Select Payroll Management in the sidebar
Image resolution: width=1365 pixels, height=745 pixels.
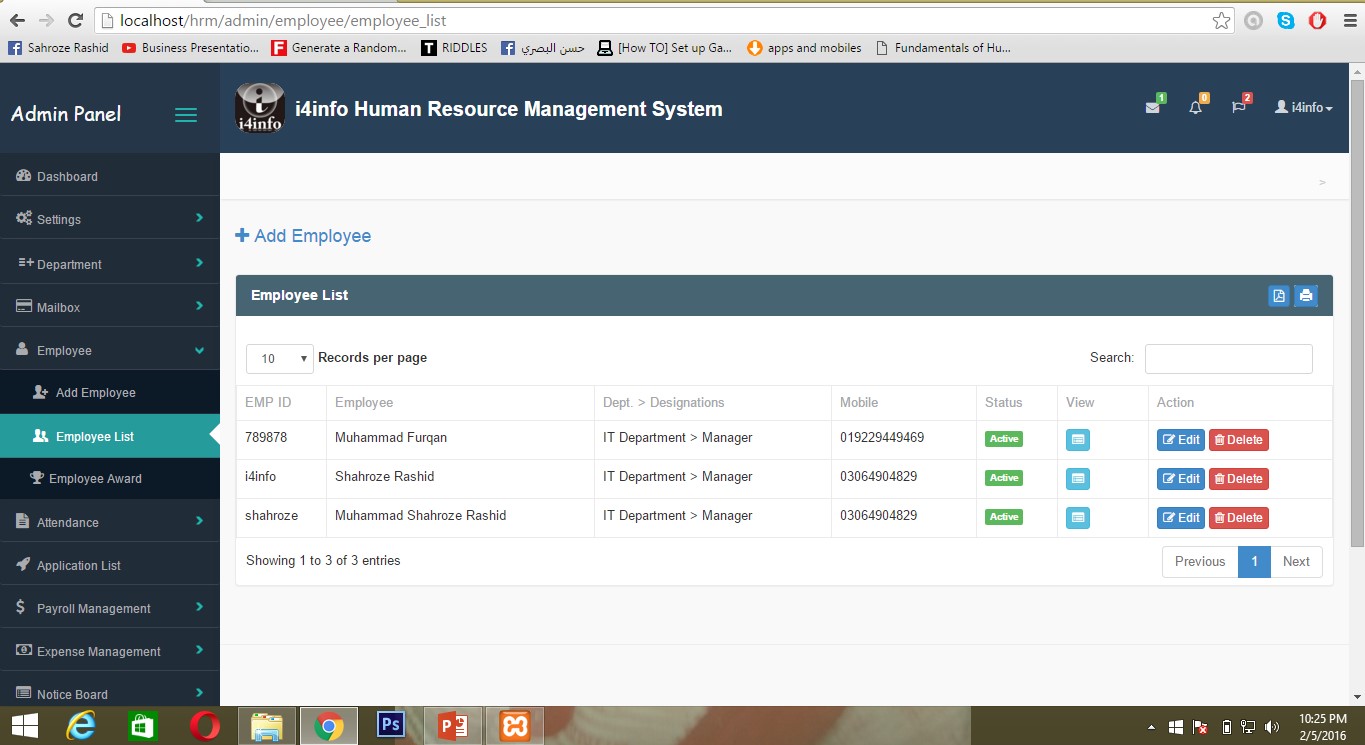tap(95, 607)
